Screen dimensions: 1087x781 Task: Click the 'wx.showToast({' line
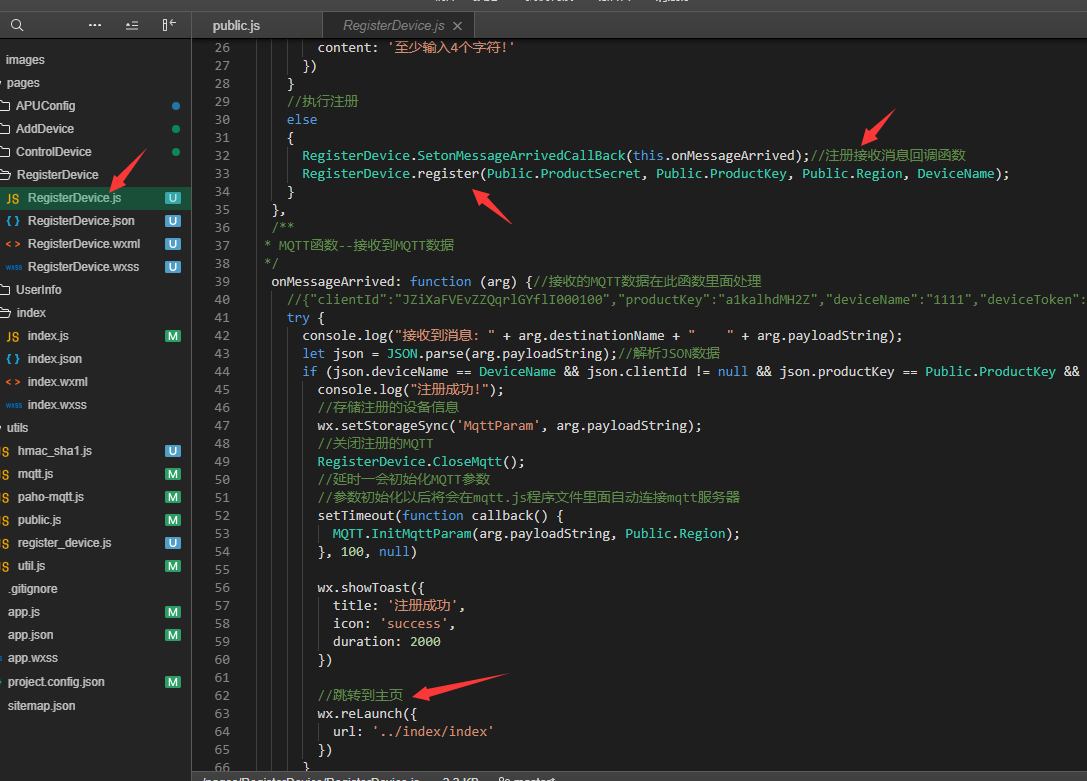coord(371,588)
